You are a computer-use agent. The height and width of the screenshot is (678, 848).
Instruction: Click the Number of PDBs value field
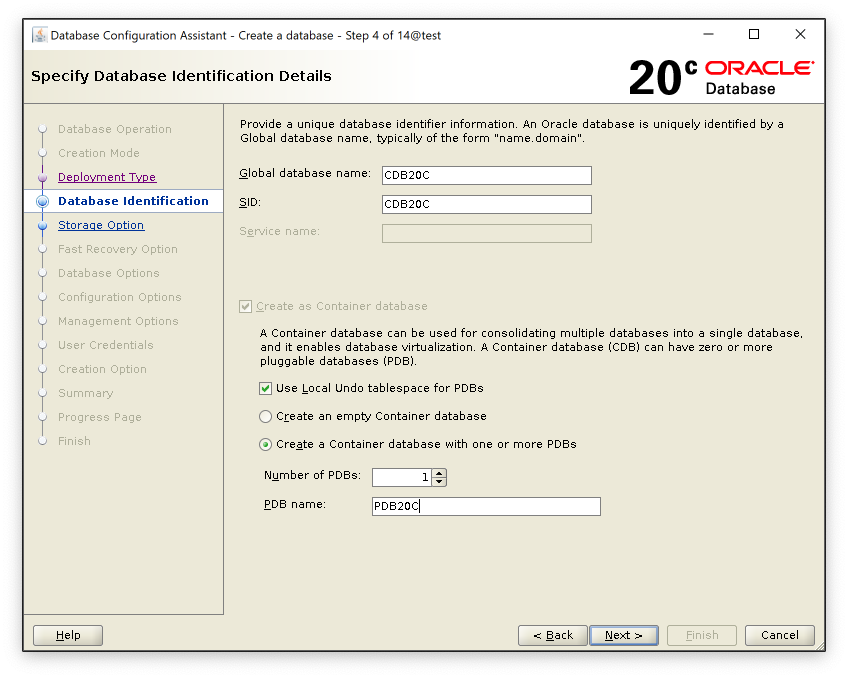point(402,477)
